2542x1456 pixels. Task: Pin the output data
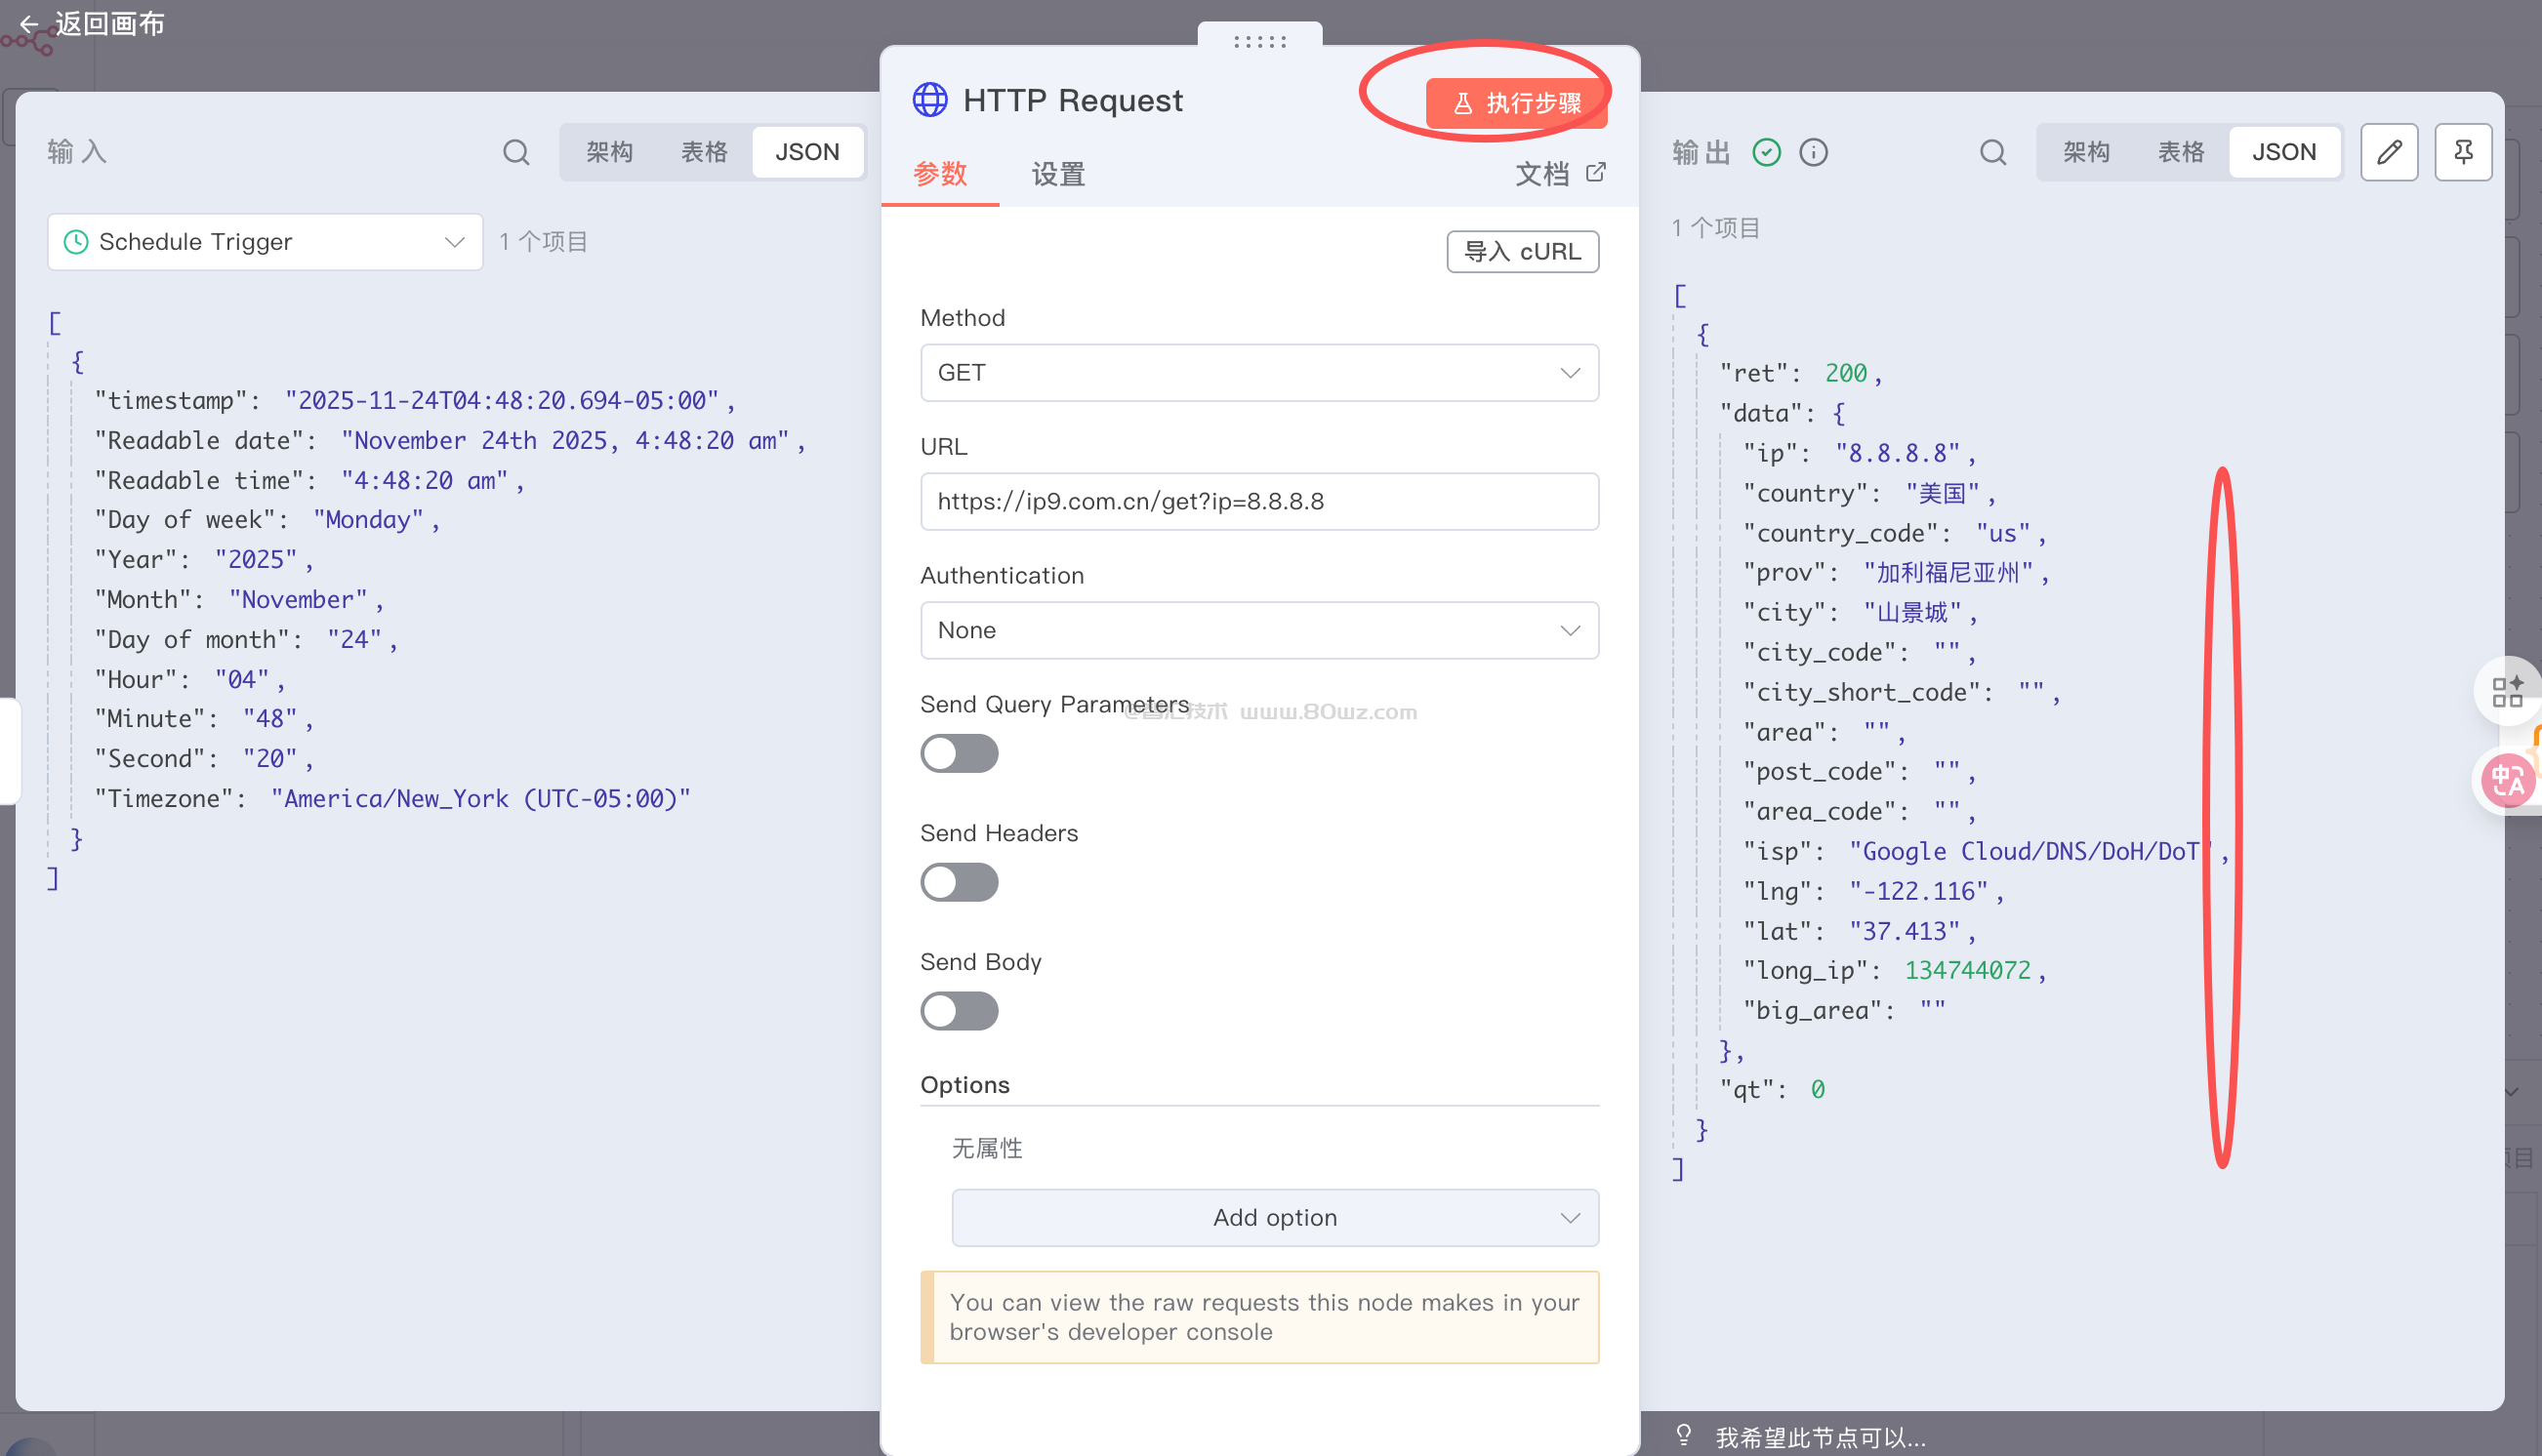(x=2462, y=152)
